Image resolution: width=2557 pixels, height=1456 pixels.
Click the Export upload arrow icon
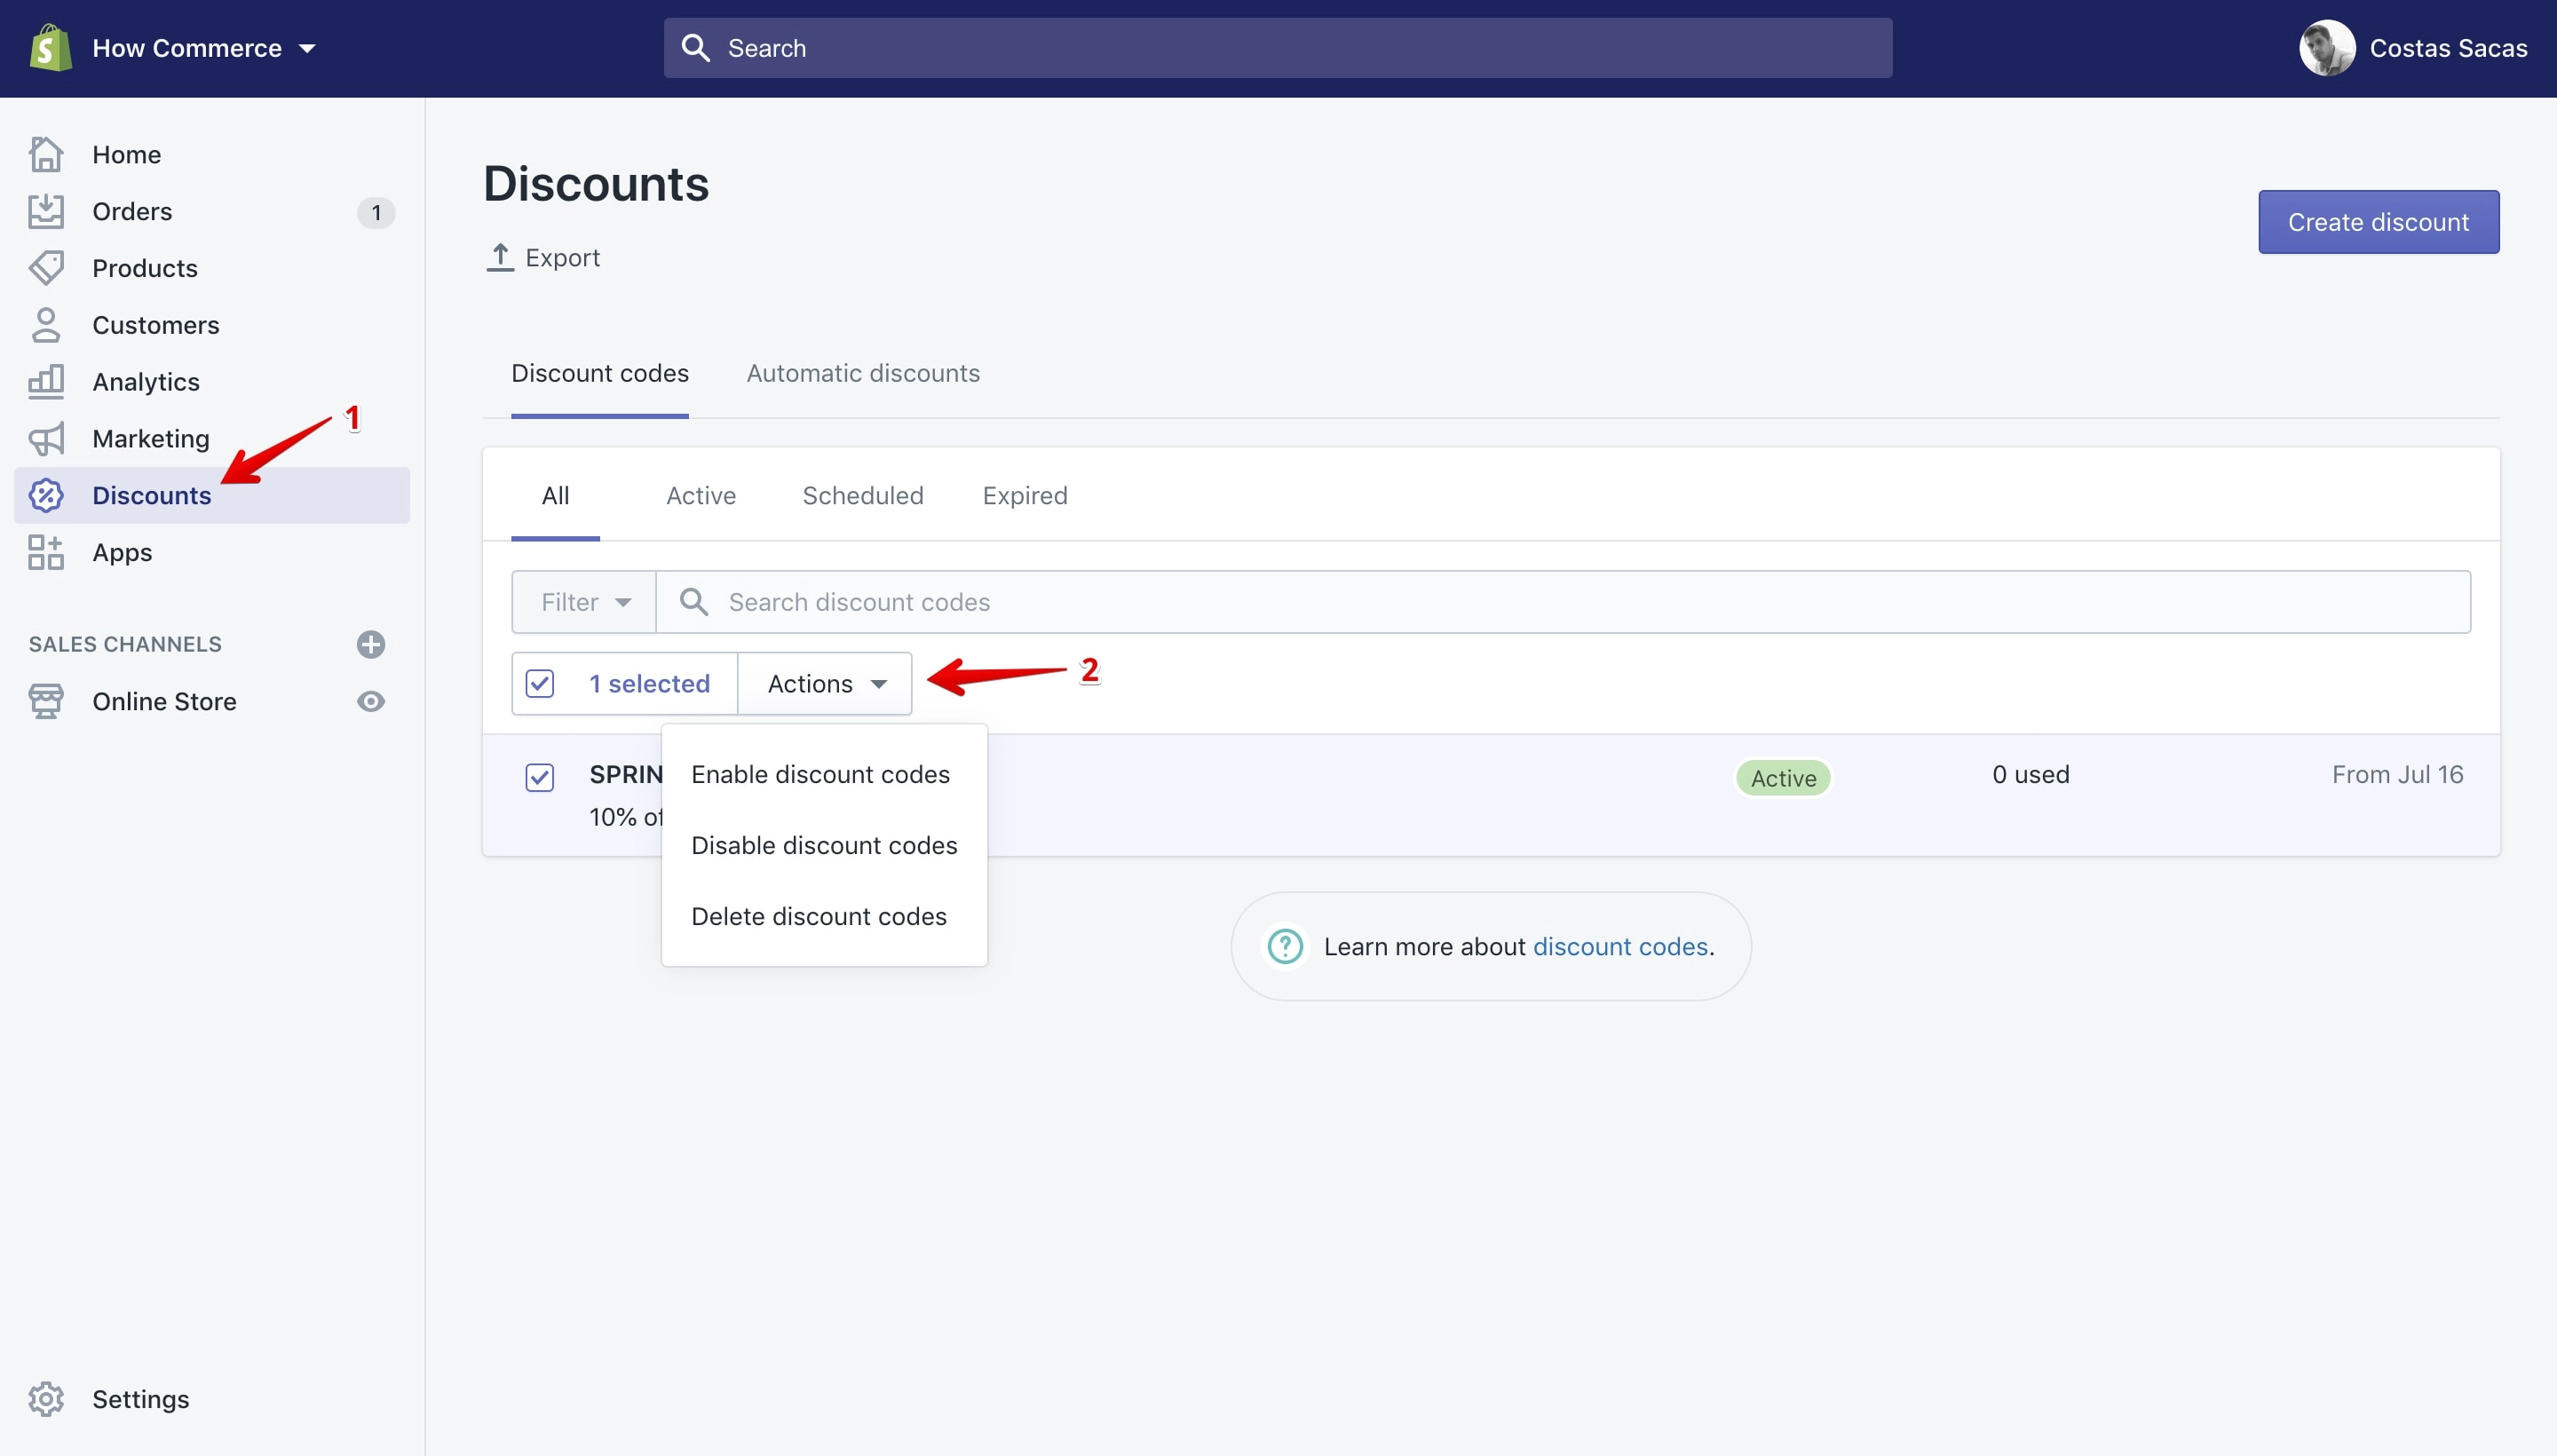point(500,257)
